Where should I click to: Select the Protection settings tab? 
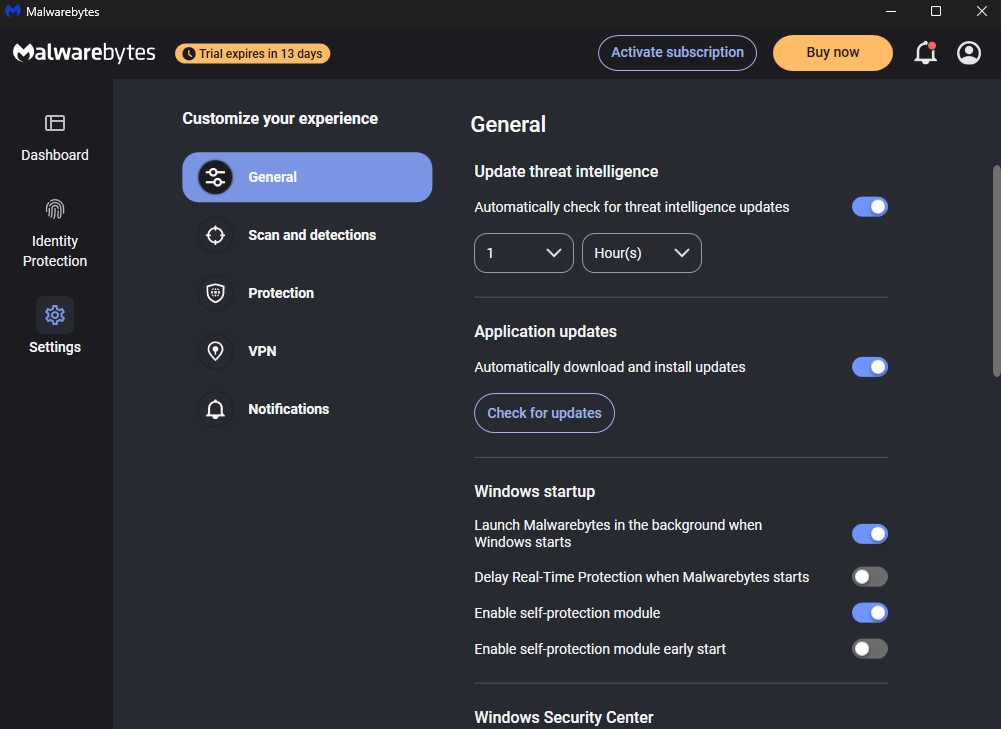tap(307, 293)
